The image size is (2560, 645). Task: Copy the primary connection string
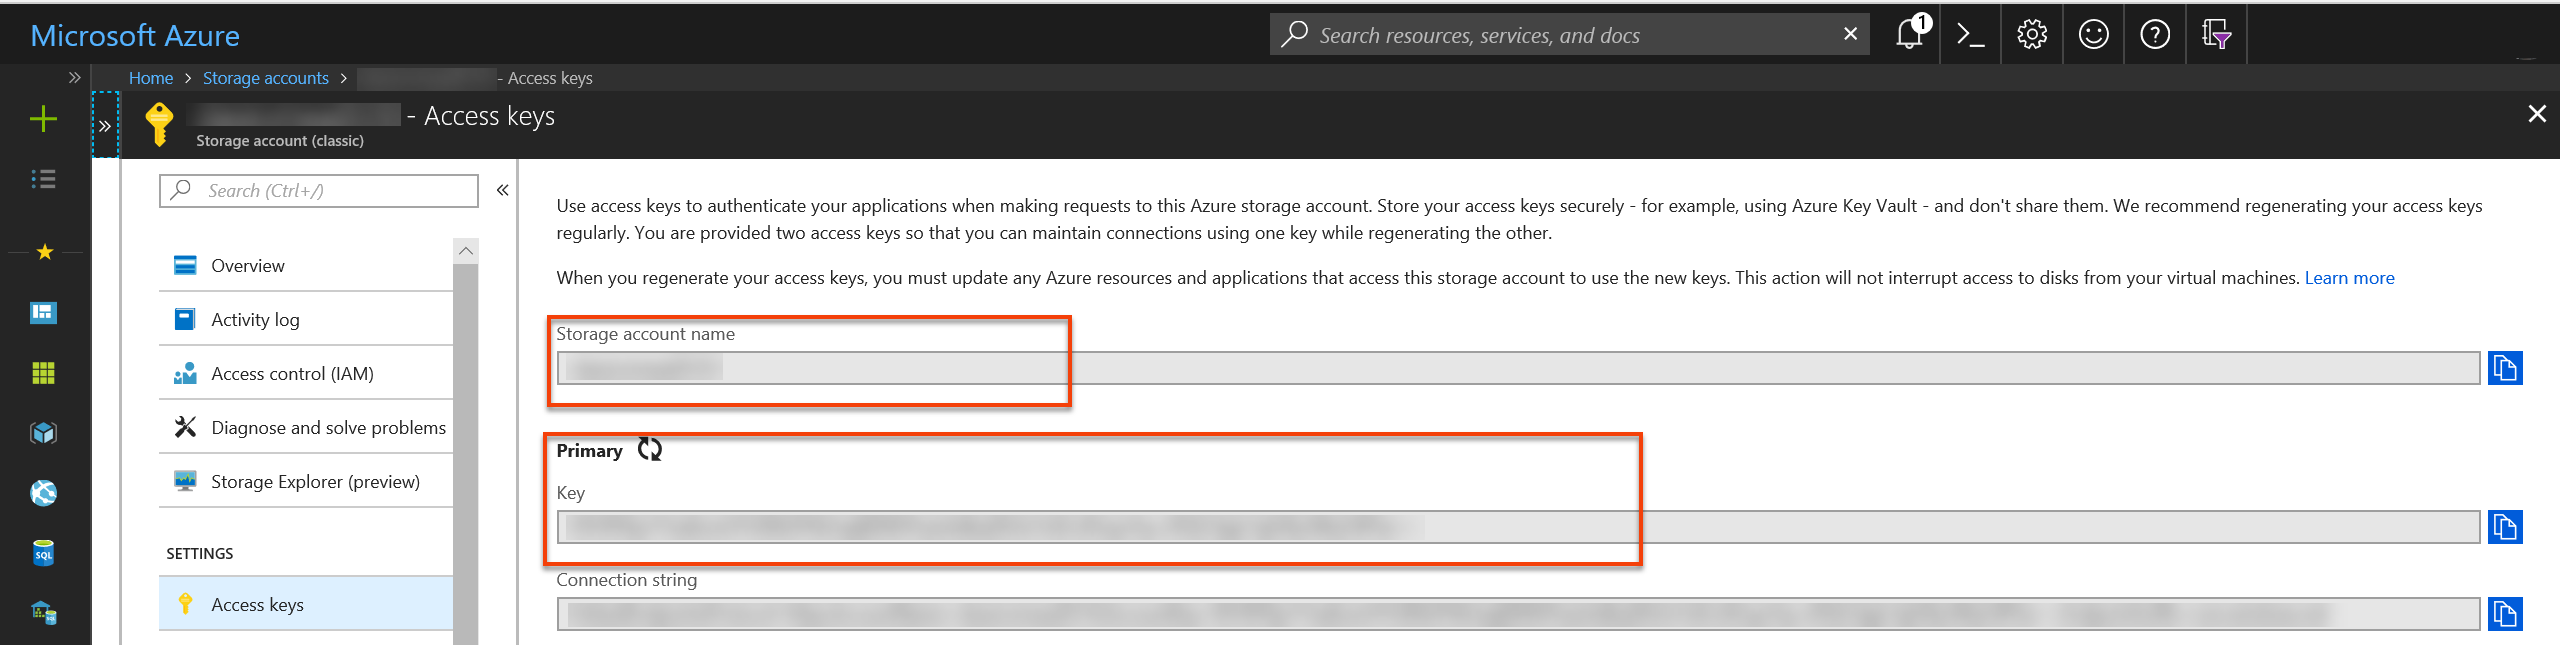[x=2504, y=614]
